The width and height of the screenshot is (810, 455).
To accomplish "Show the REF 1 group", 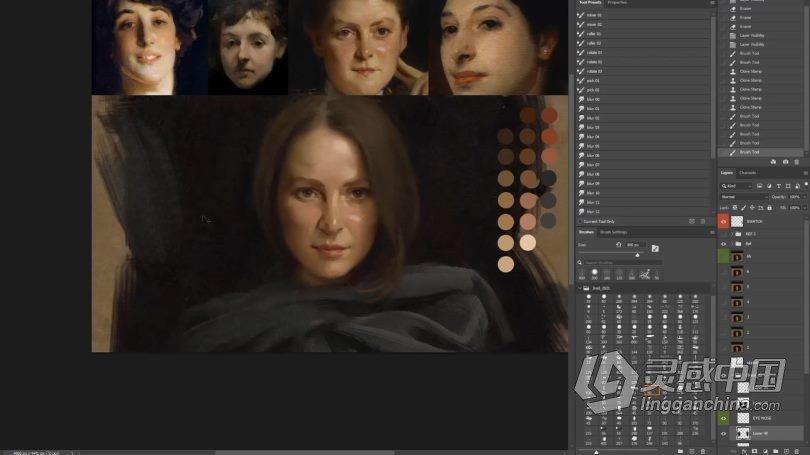I will [x=723, y=234].
